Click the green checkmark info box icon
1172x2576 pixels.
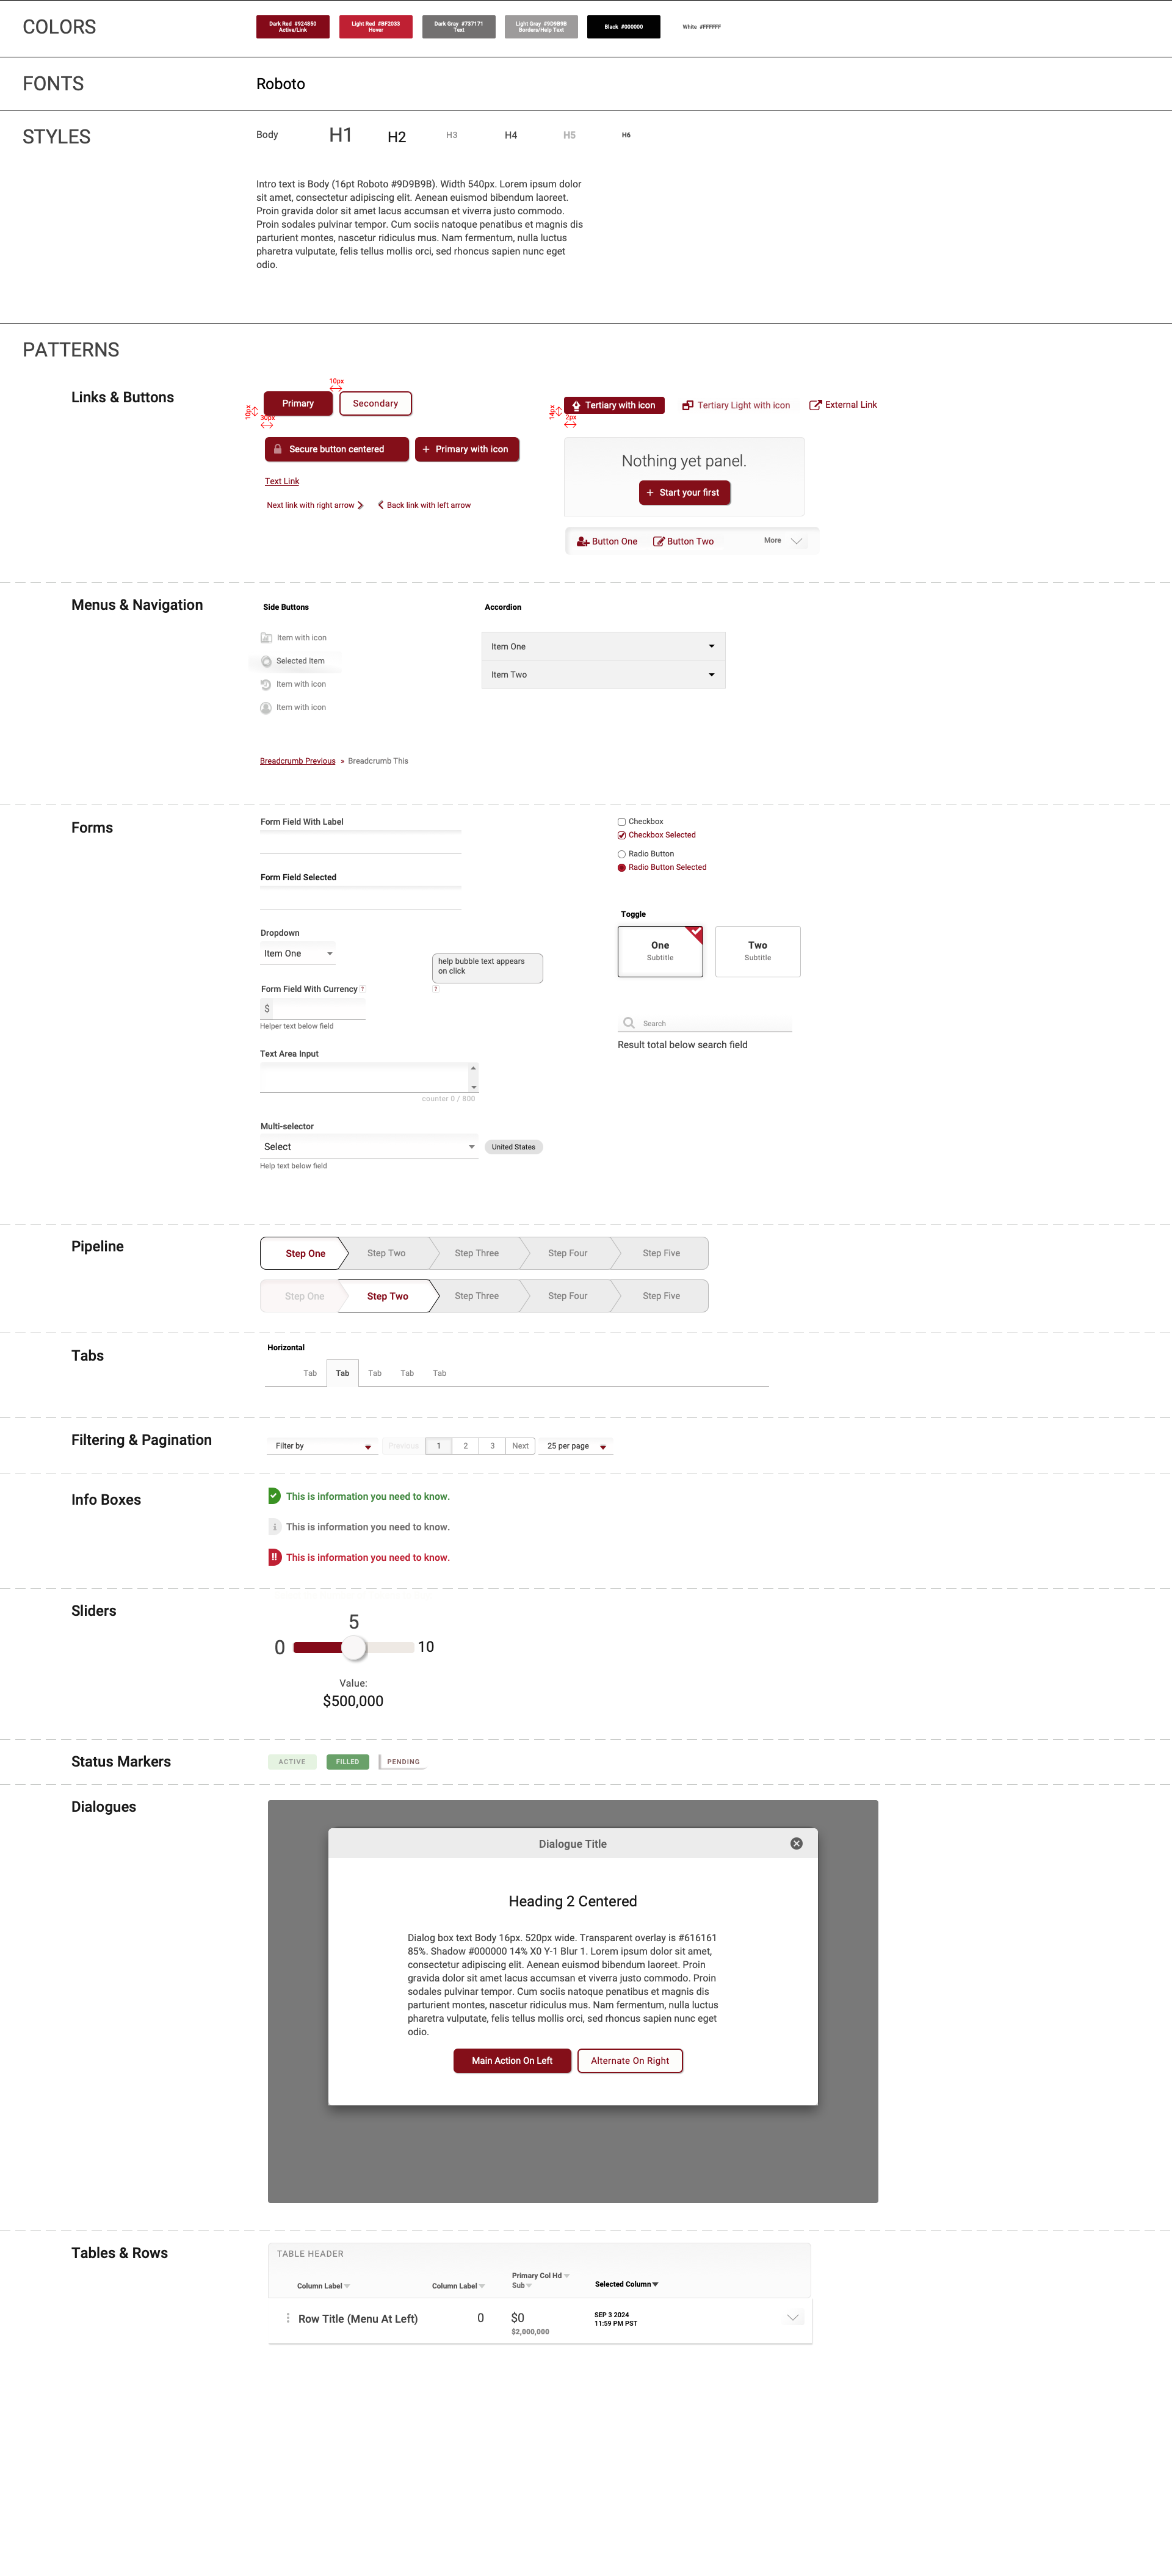(275, 1496)
